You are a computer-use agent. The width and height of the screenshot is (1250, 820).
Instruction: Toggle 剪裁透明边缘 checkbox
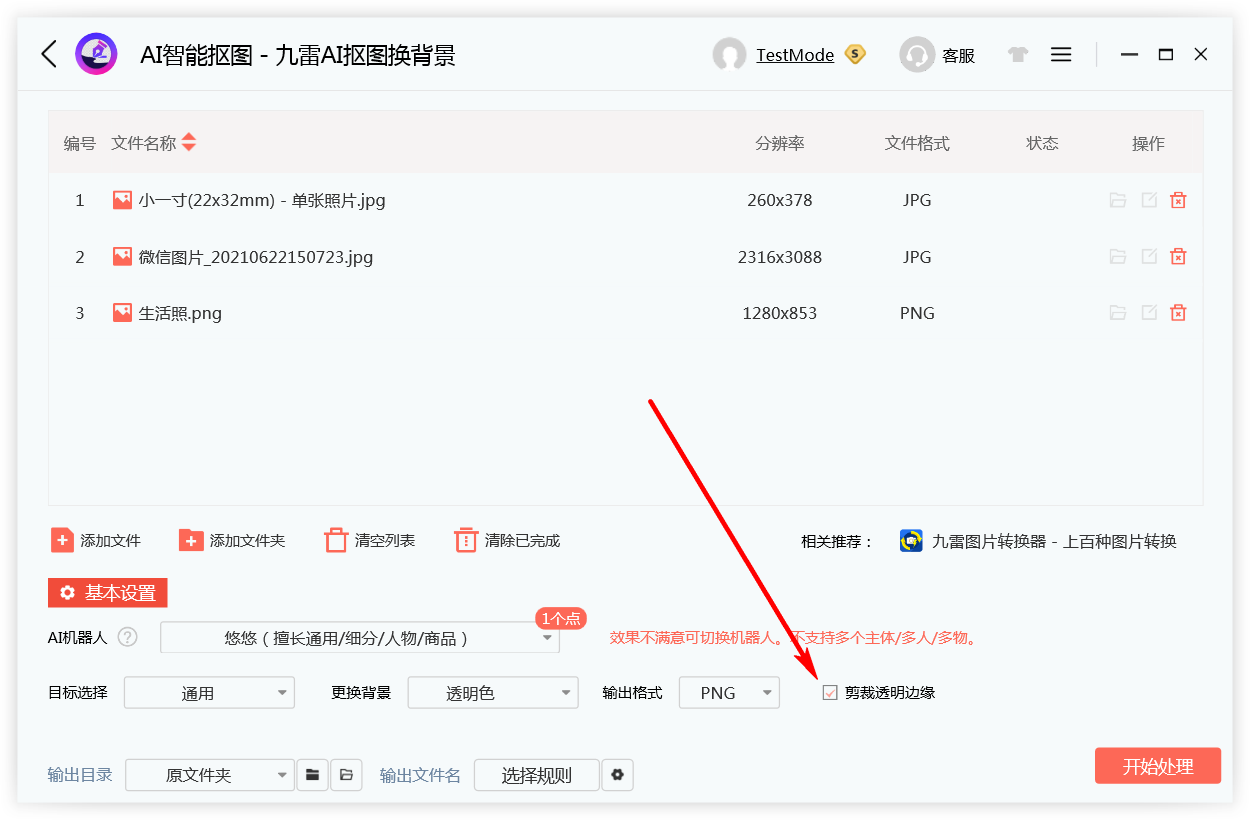click(x=830, y=693)
